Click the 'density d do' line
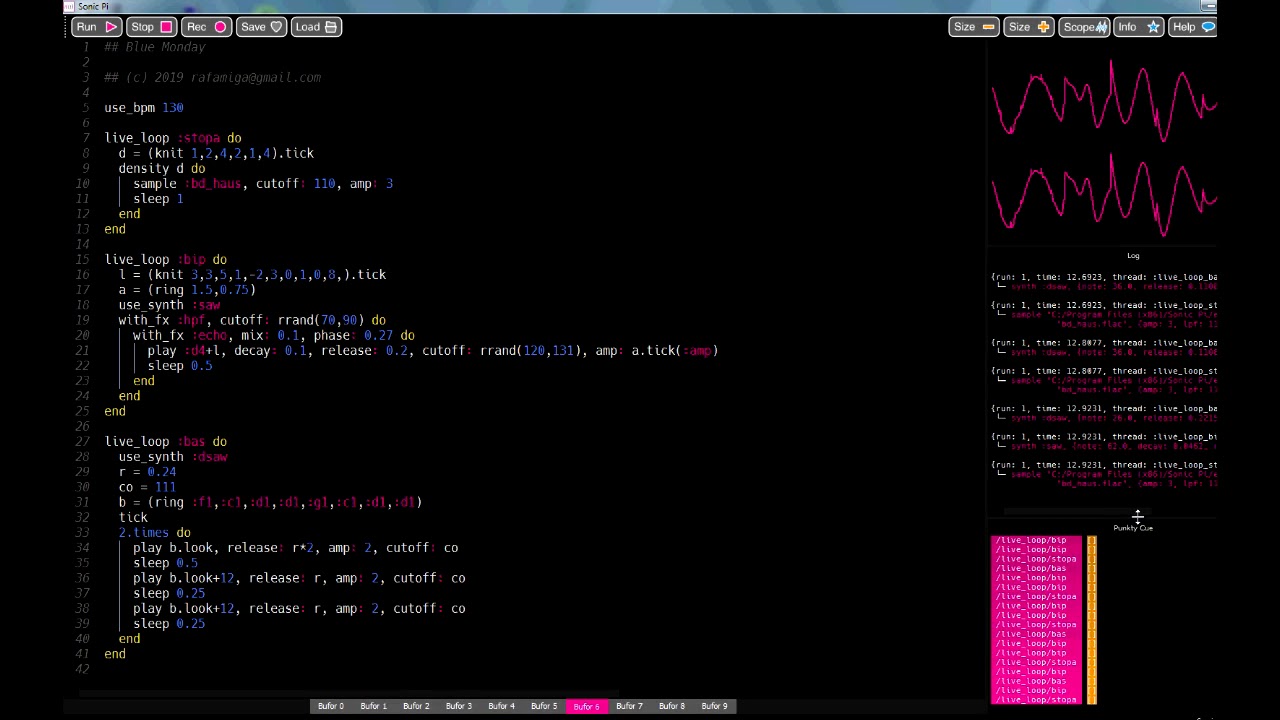Viewport: 1280px width, 720px height. point(162,168)
